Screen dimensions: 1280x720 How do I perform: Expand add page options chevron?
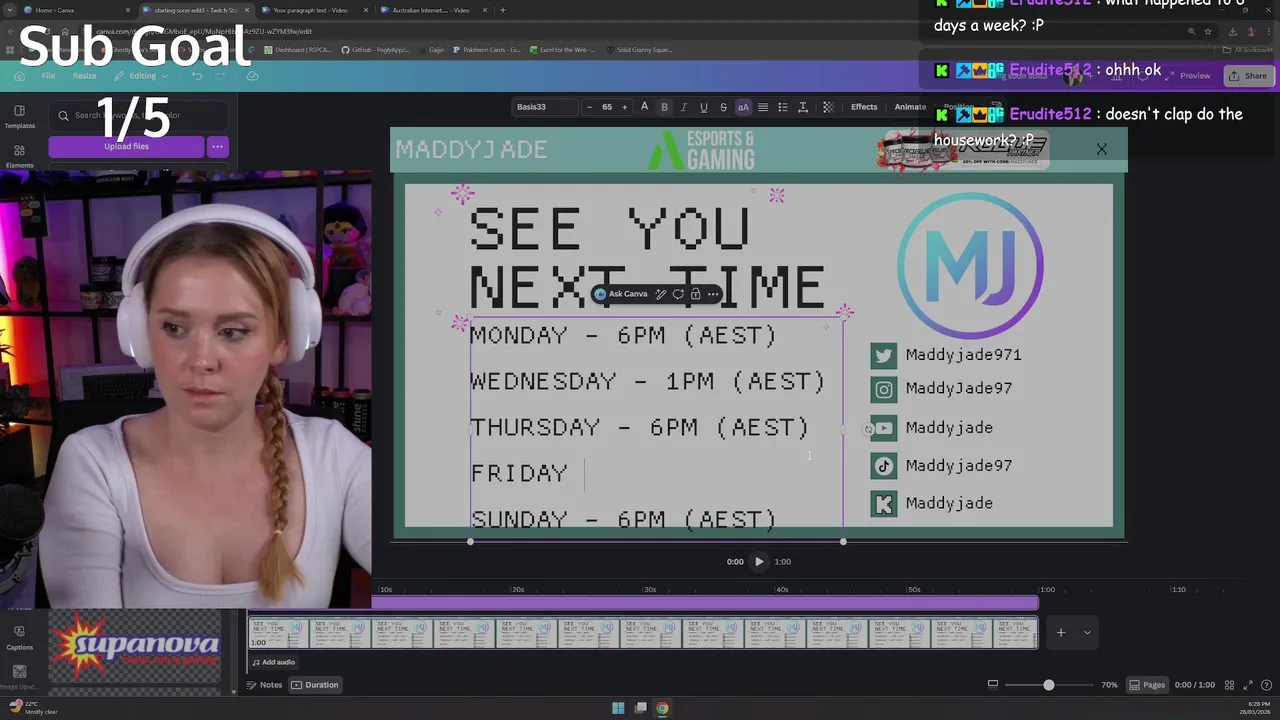pos(1087,632)
